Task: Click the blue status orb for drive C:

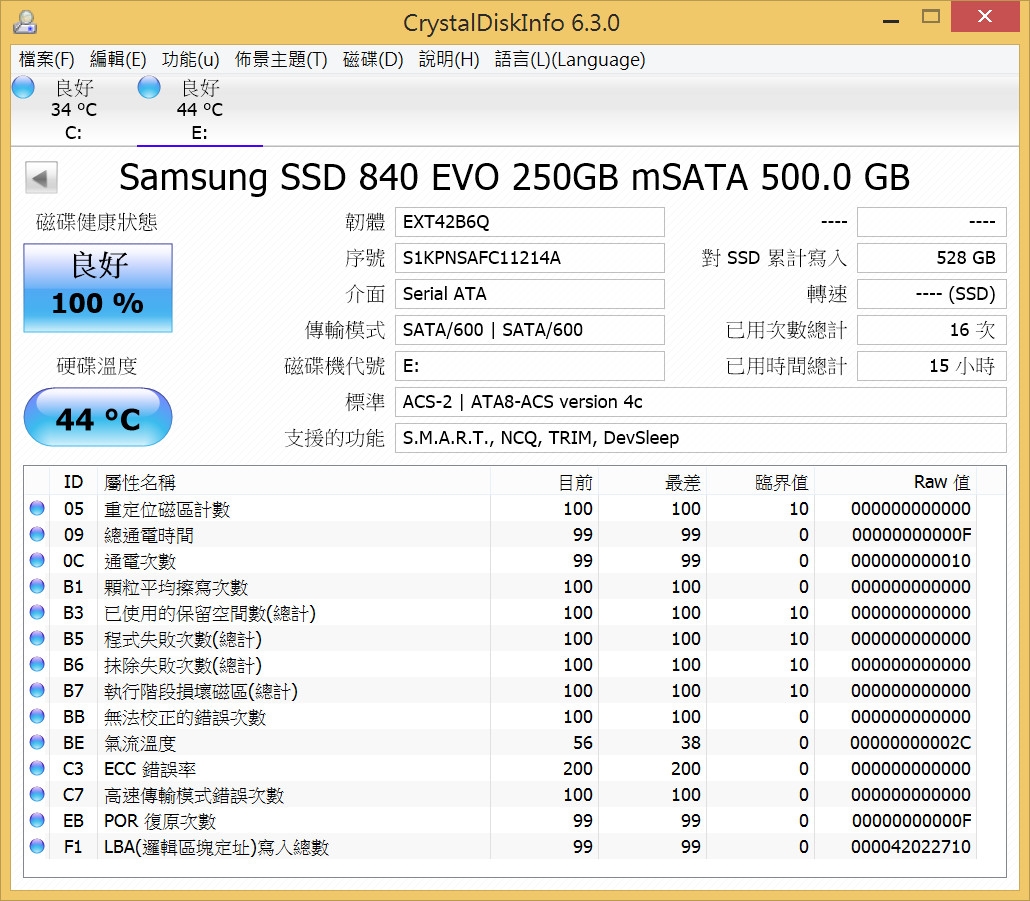Action: [23, 87]
